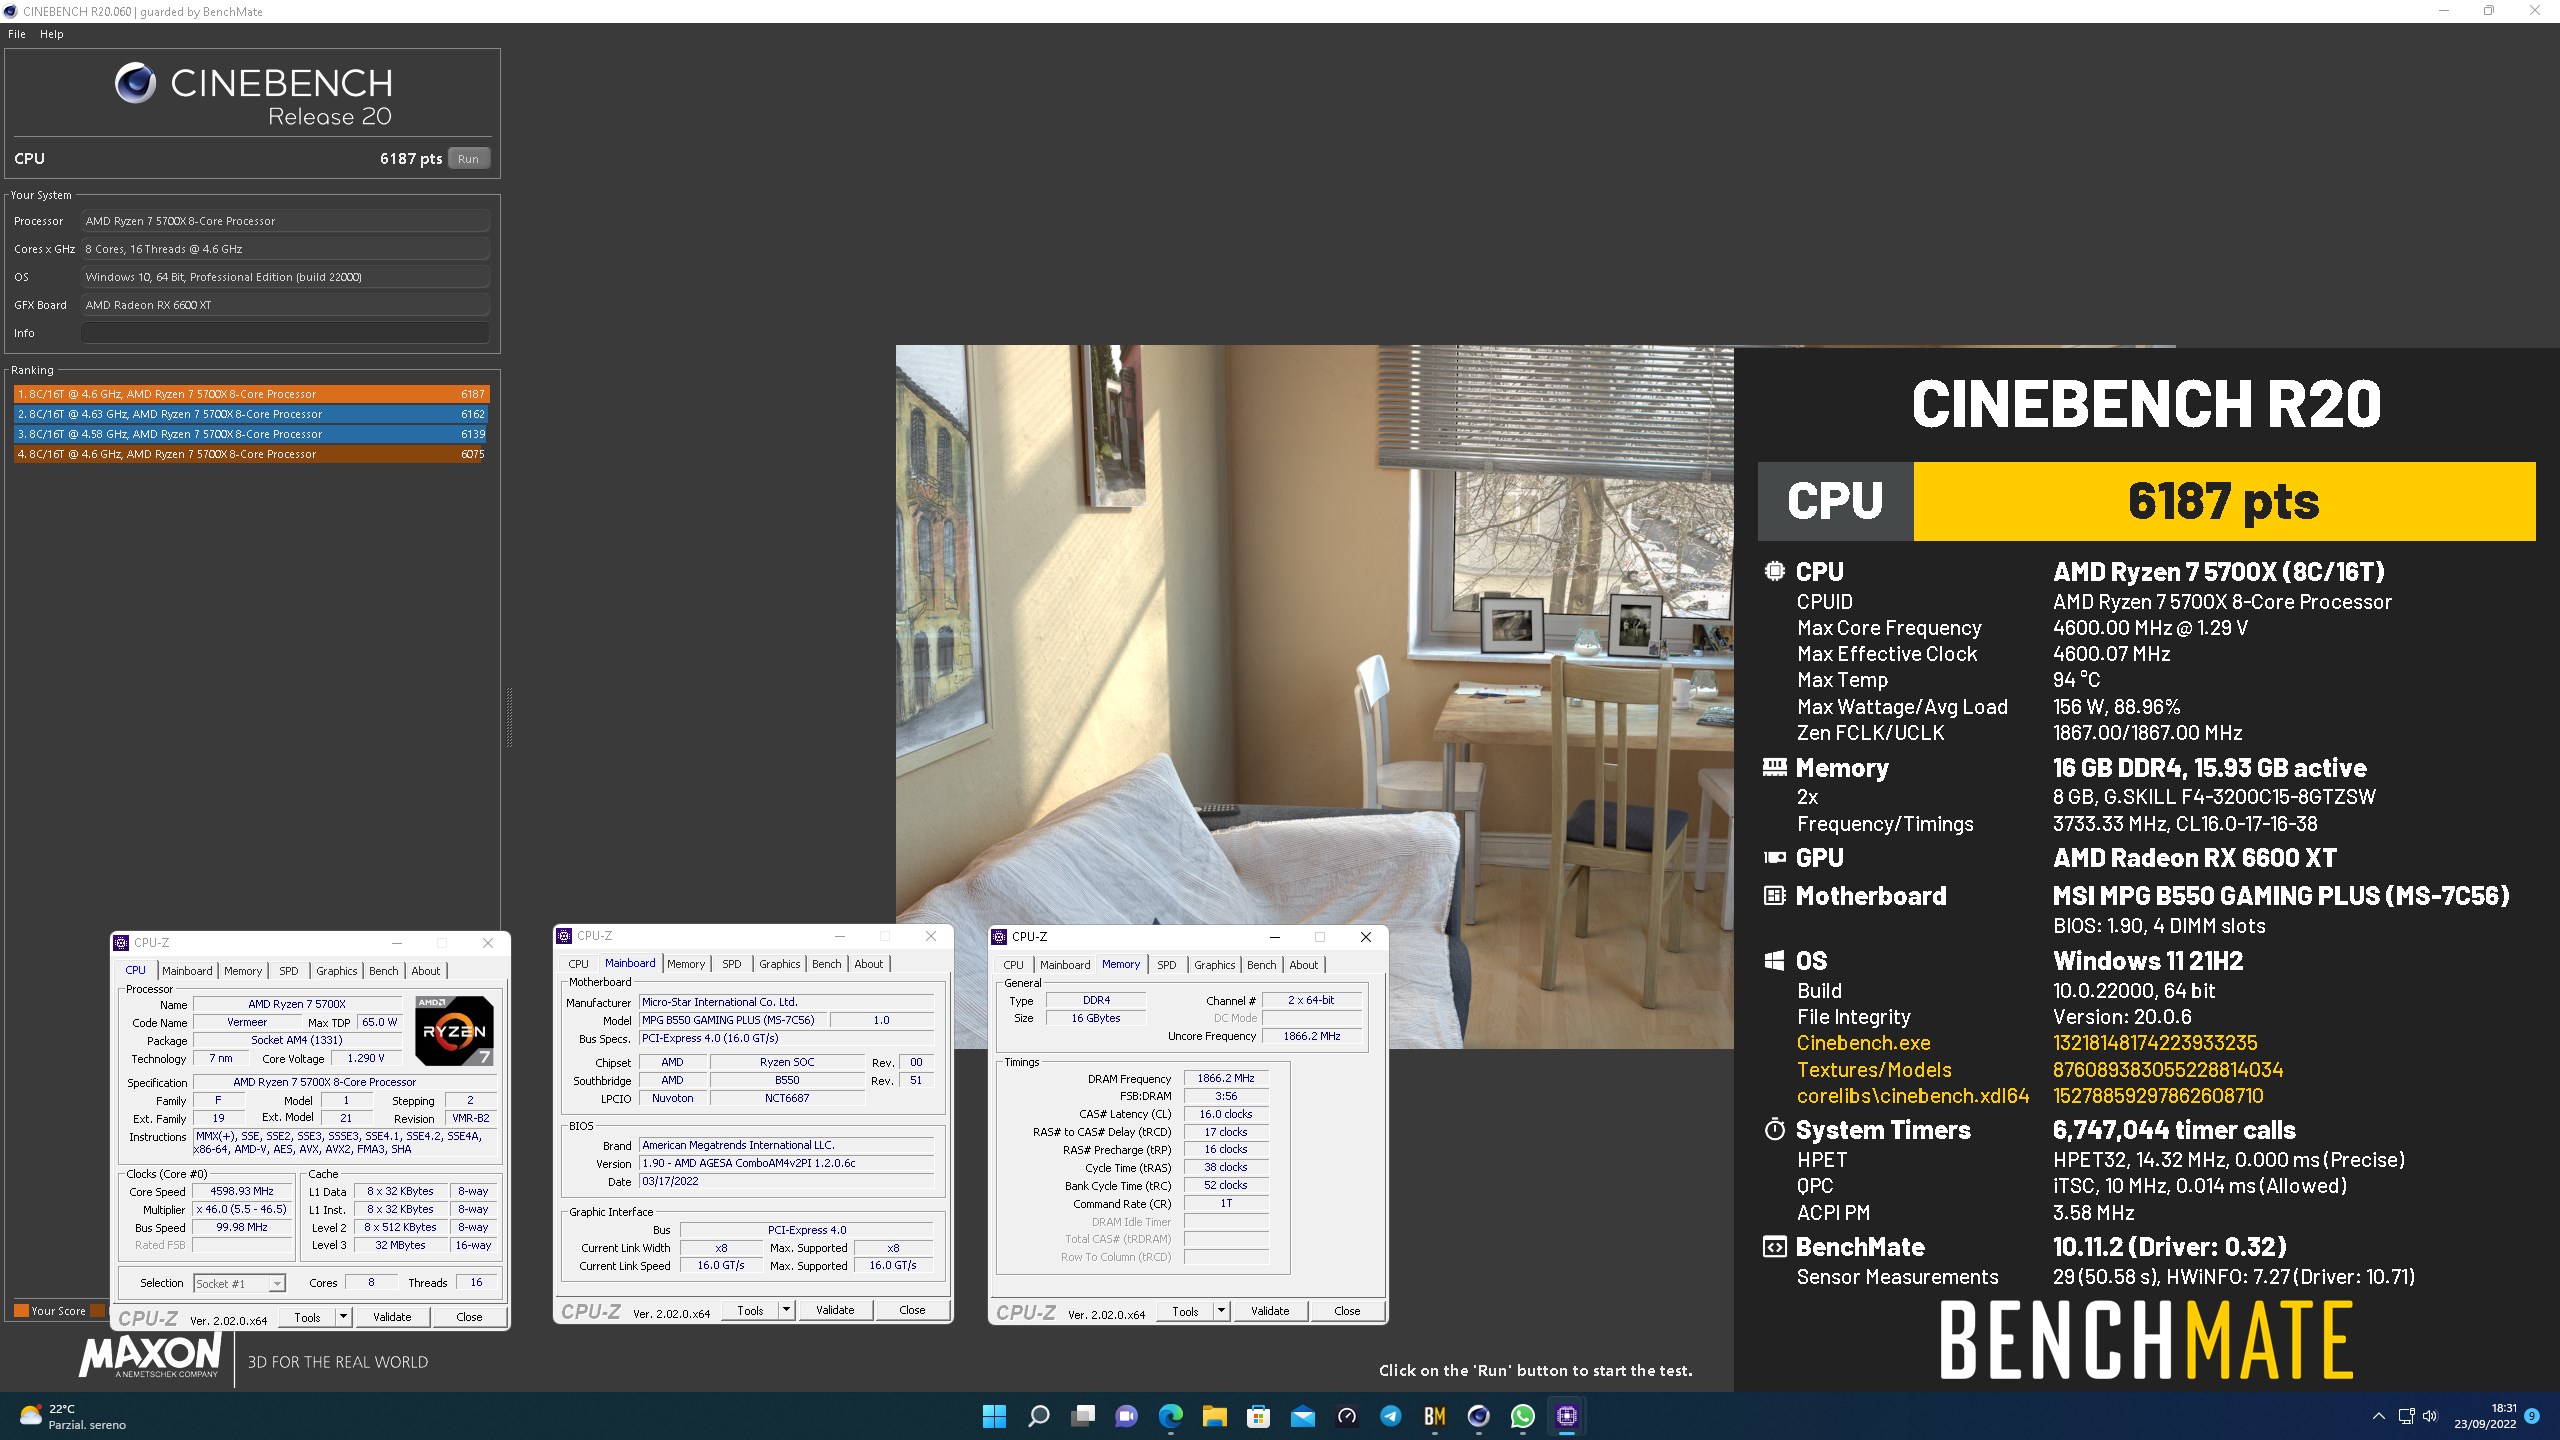Click Validate in the CPU-Z Memory window
2560x1440 pixels.
[x=1270, y=1311]
